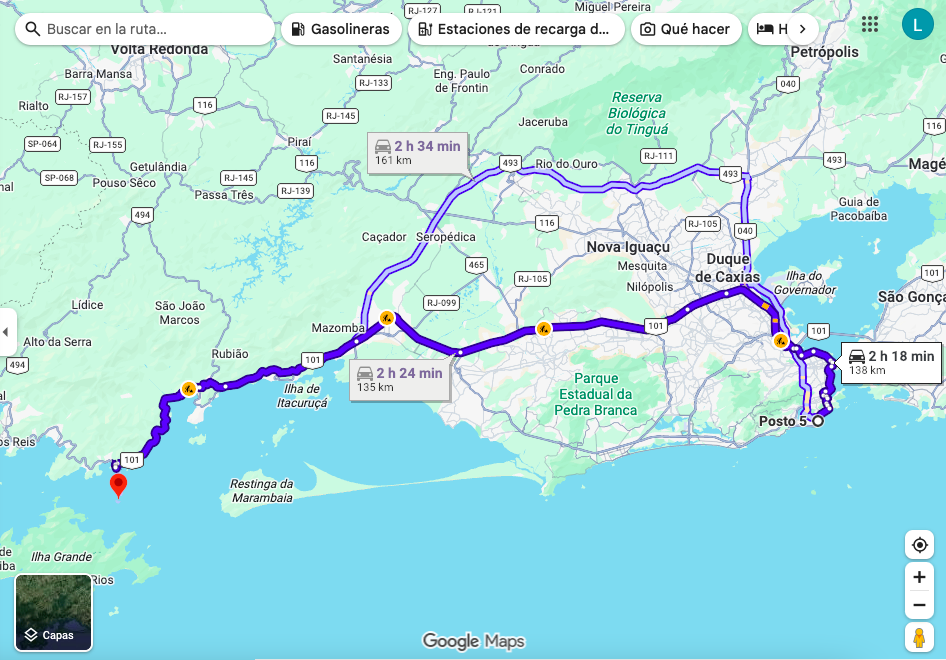Expand the collapsed side panel

pos(6,332)
